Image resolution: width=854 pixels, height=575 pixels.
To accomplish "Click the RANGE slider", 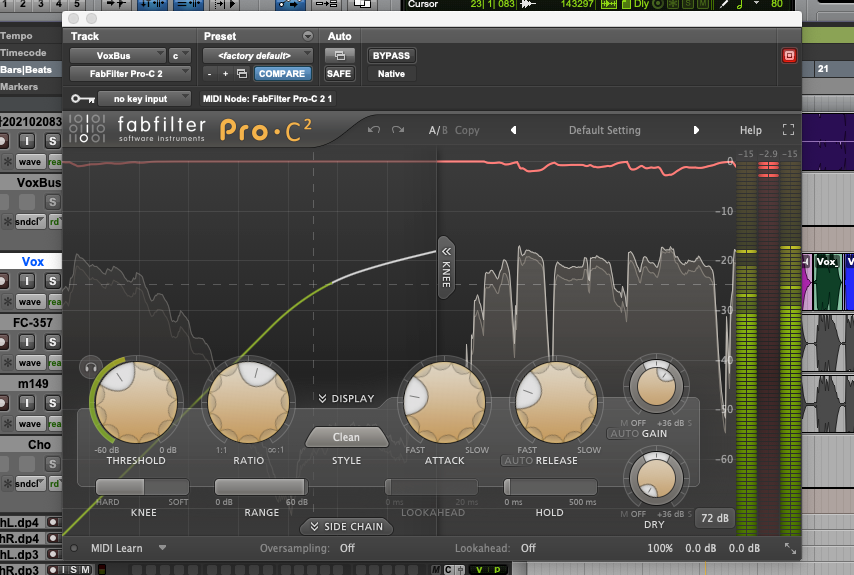I will (261, 486).
